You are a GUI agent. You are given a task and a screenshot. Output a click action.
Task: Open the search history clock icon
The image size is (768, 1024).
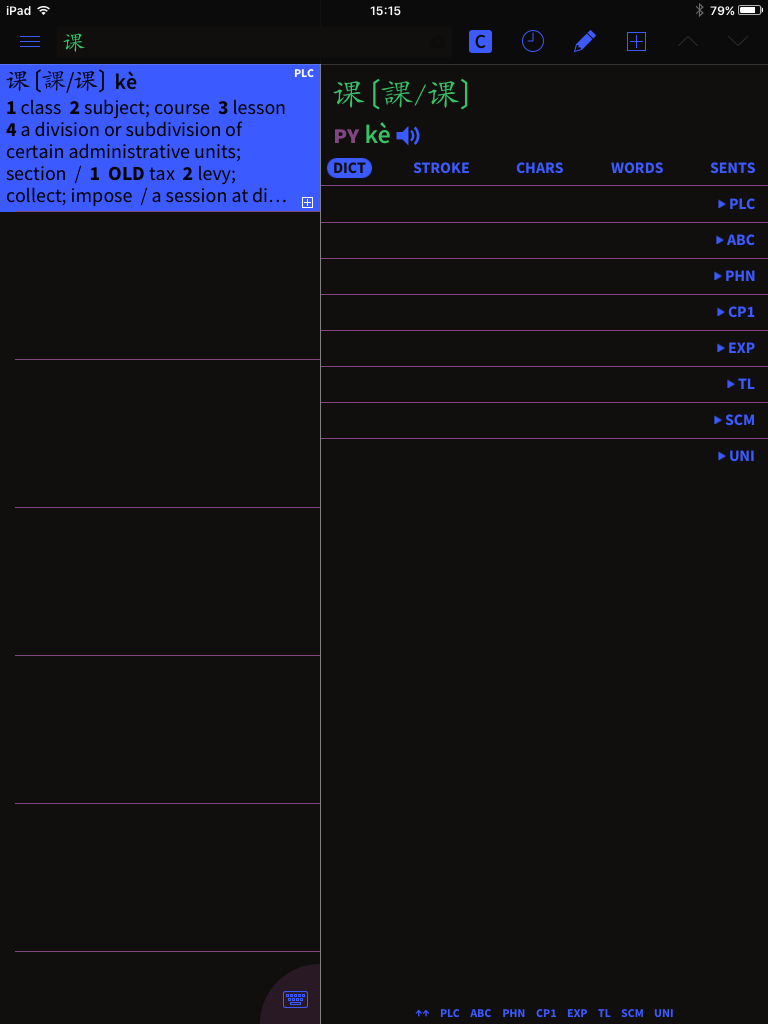[x=532, y=42]
